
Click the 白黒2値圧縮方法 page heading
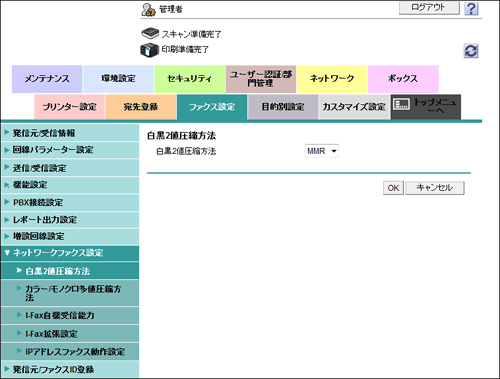[181, 136]
